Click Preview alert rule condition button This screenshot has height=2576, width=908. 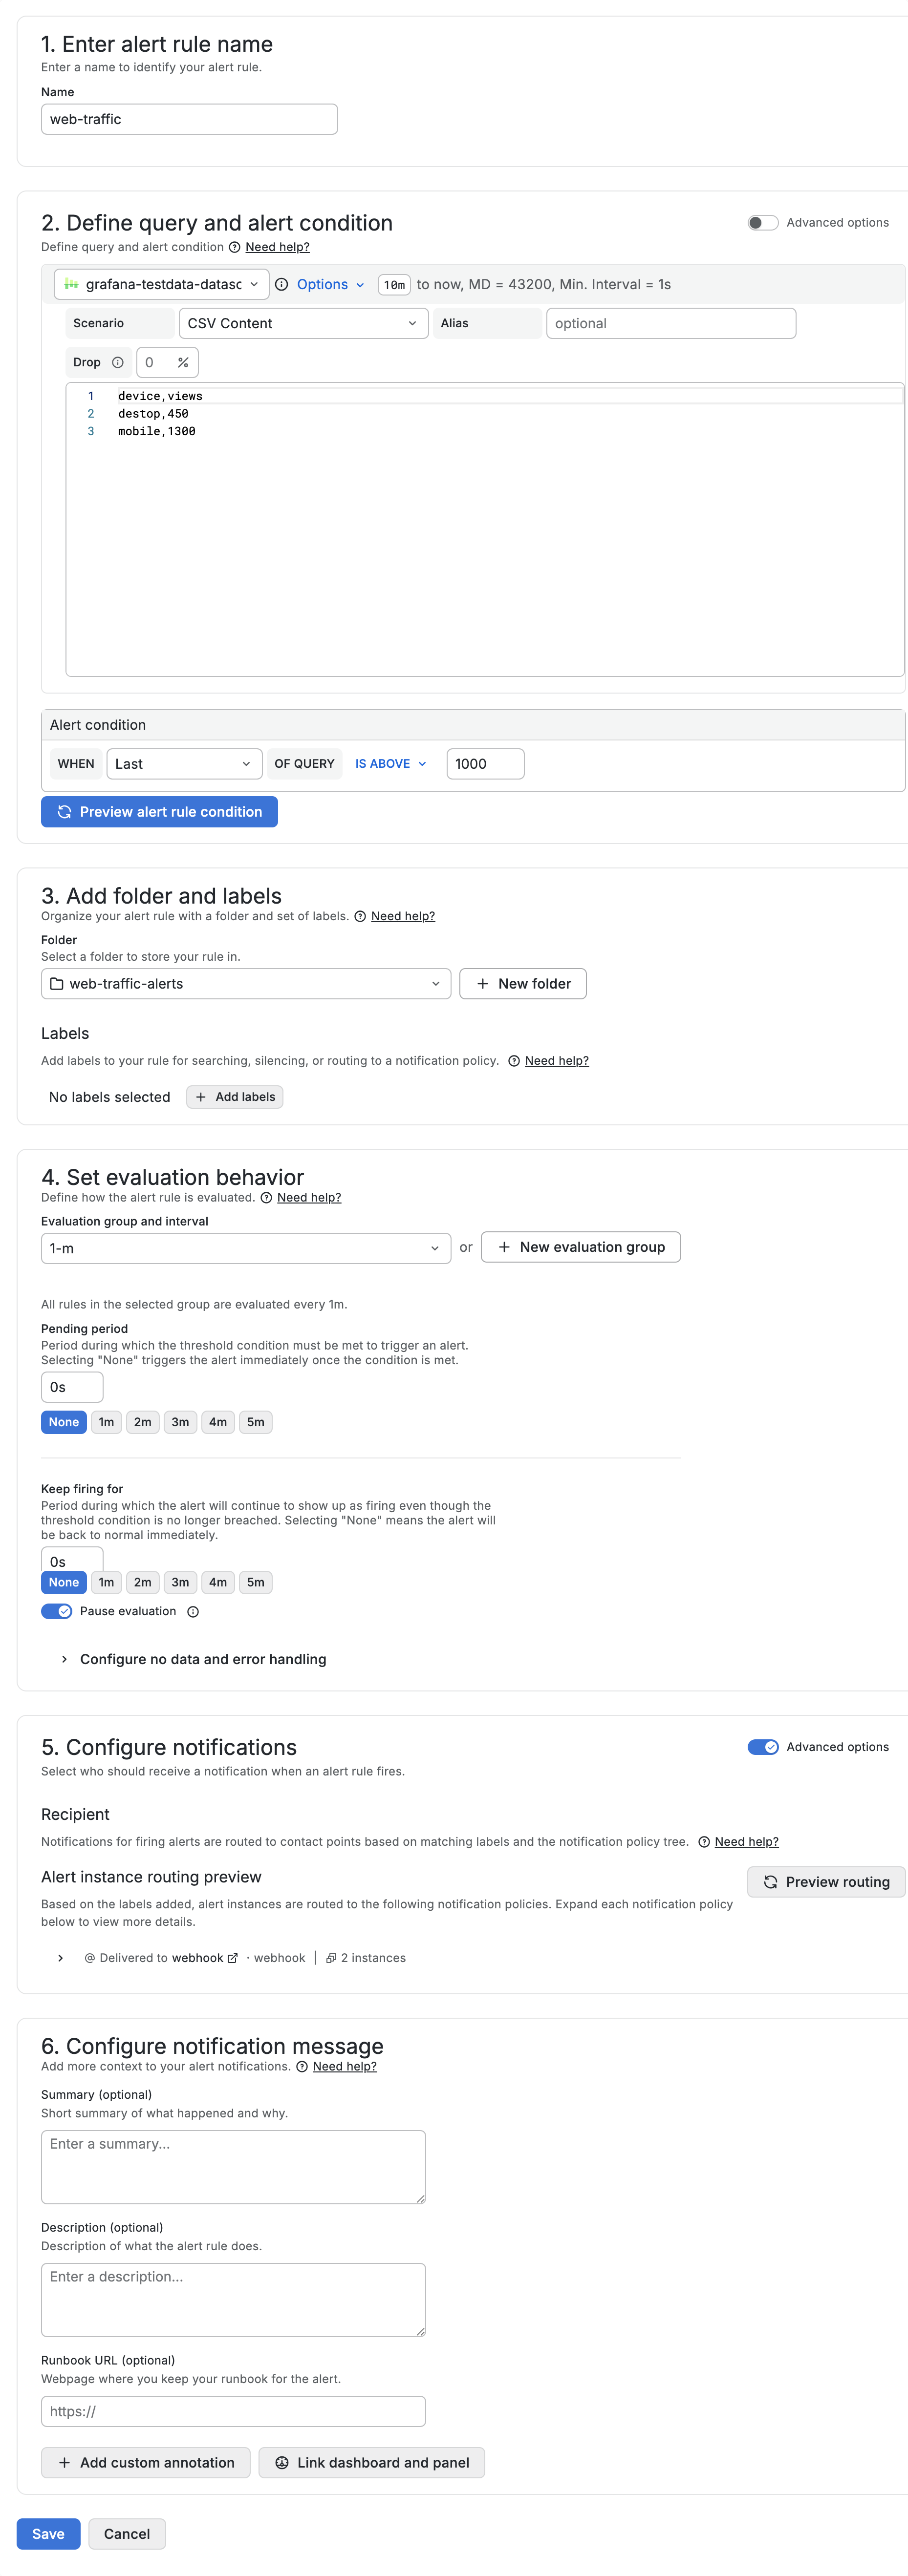[160, 812]
